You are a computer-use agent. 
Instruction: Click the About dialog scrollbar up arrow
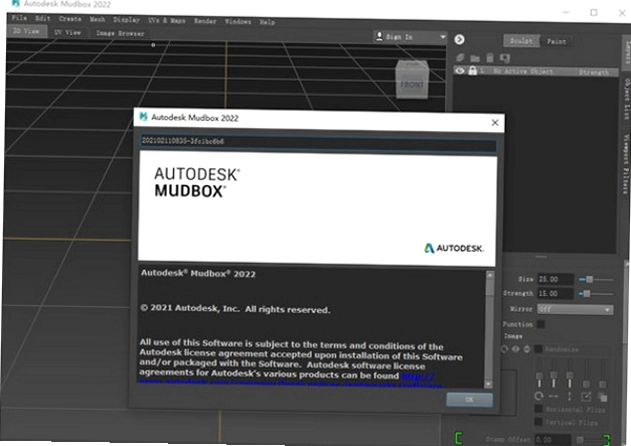pos(490,275)
